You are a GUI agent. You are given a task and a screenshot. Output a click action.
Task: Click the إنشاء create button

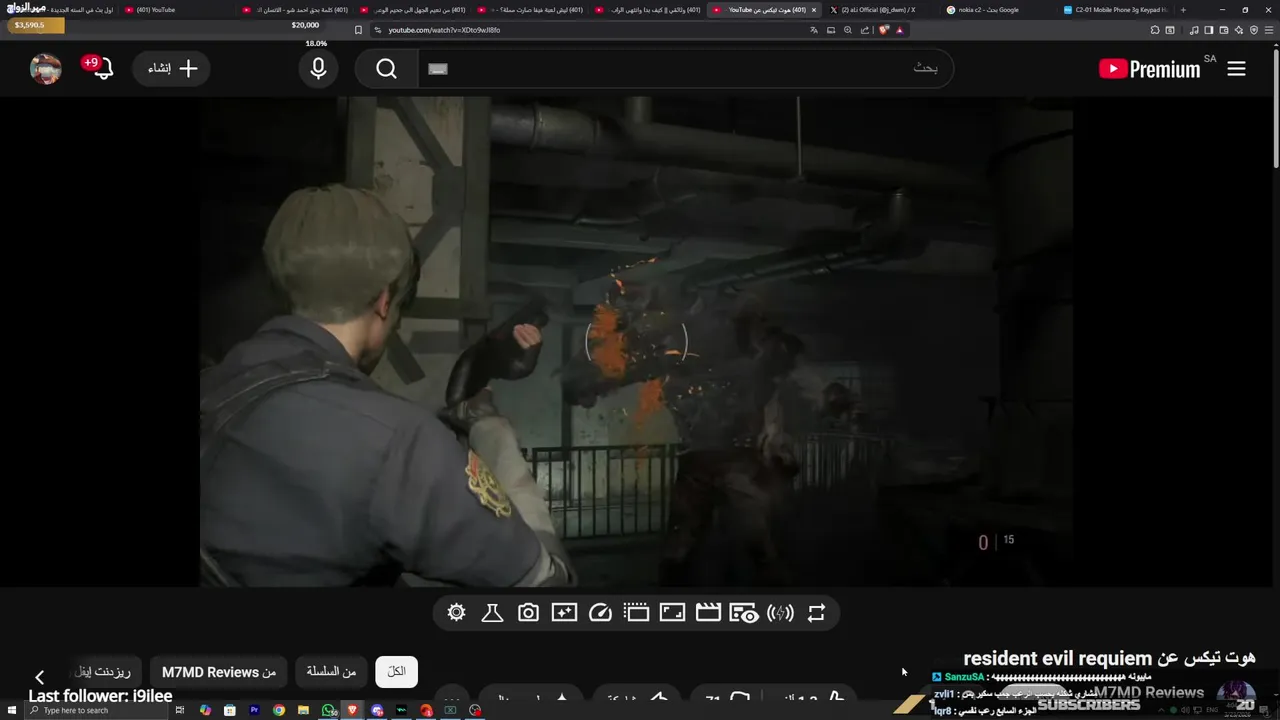172,68
